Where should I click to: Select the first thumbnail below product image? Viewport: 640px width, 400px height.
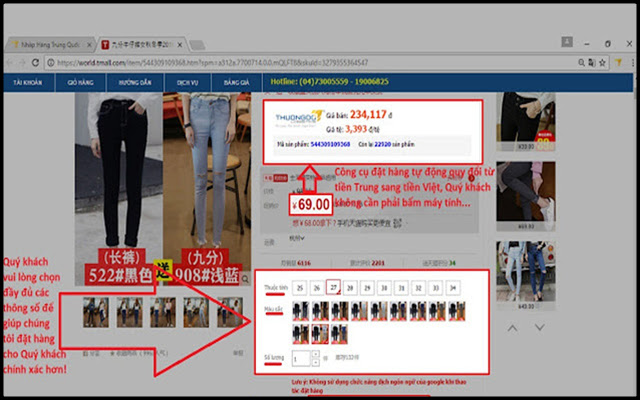pyautogui.click(x=96, y=312)
